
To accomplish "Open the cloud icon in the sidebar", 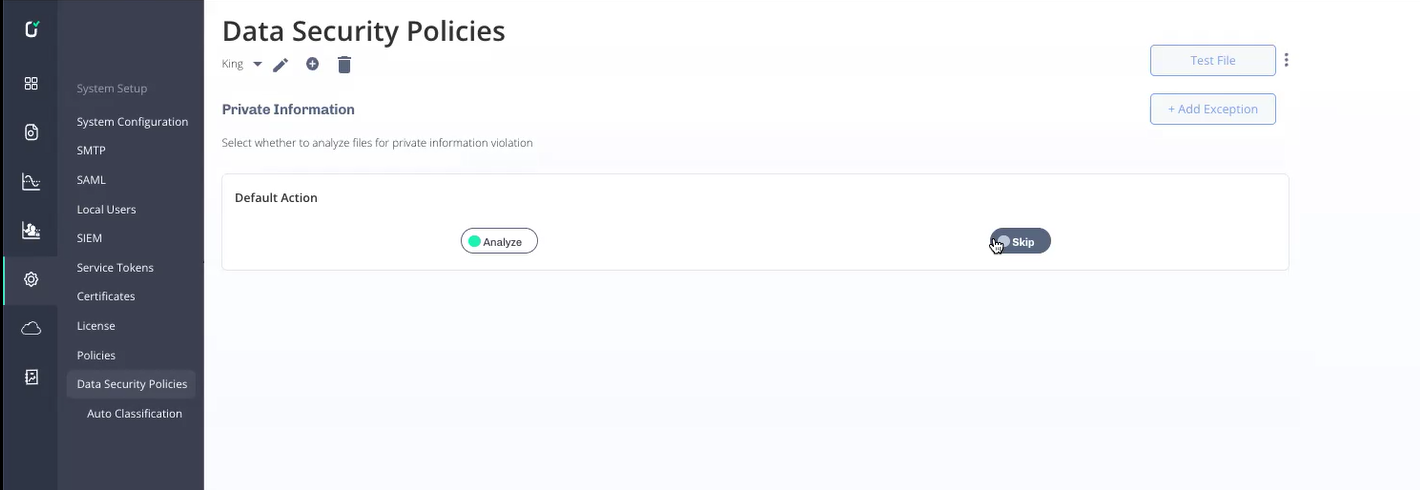I will point(31,328).
